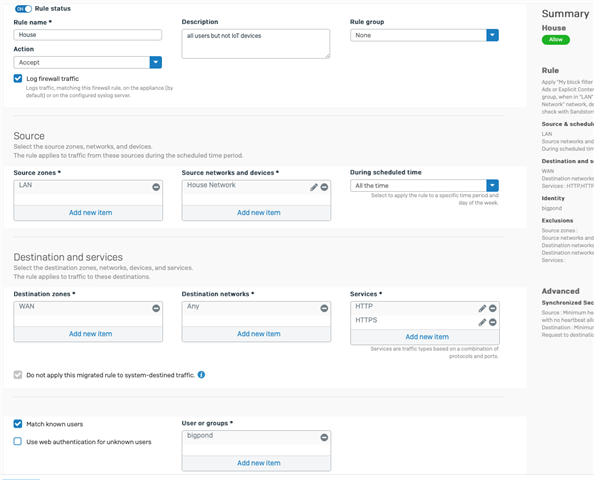Edit the HTTP service entry
This screenshot has height=480, width=594.
[482, 308]
